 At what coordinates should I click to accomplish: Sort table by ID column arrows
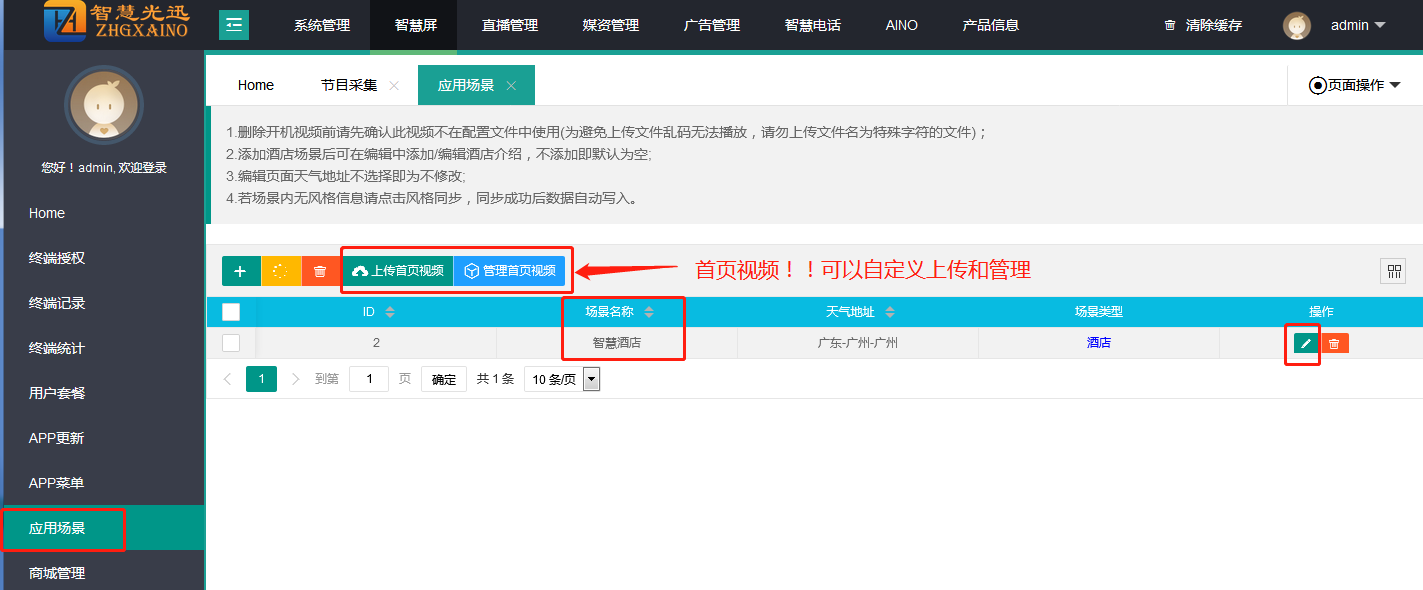[x=390, y=312]
